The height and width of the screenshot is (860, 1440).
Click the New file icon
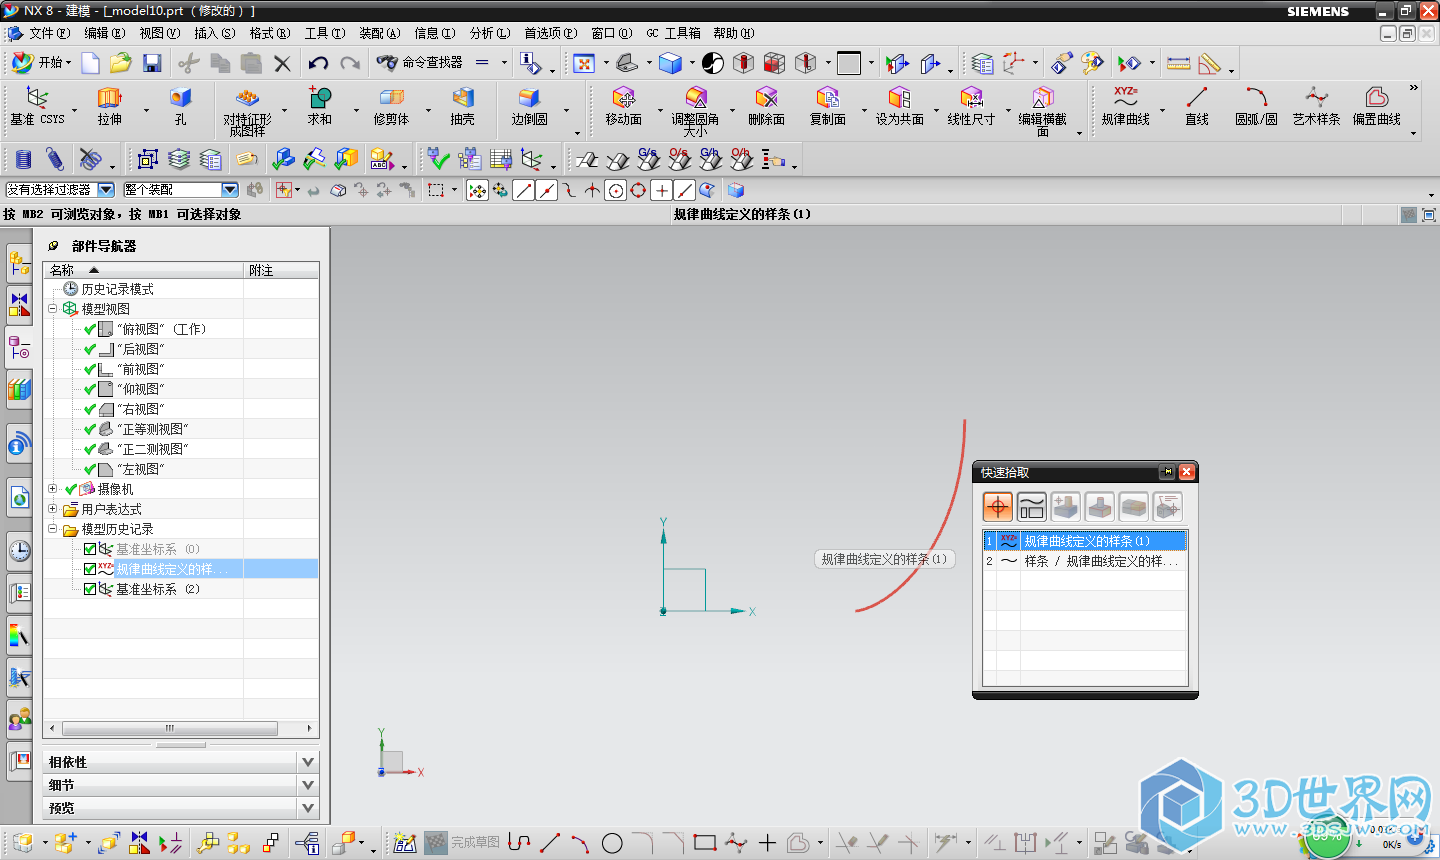pyautogui.click(x=90, y=63)
